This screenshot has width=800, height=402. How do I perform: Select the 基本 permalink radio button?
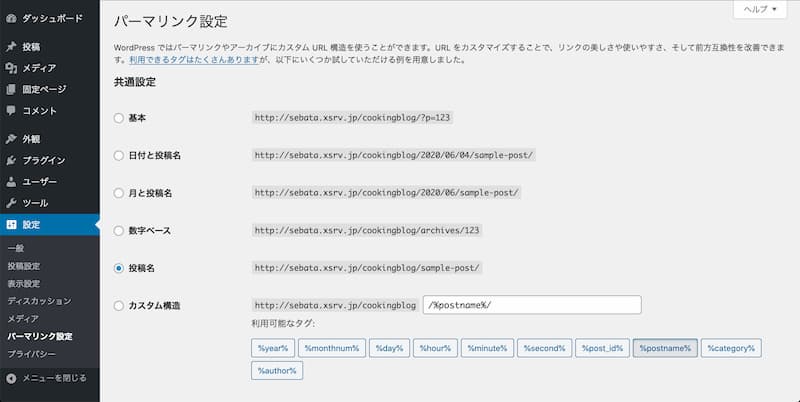(119, 118)
